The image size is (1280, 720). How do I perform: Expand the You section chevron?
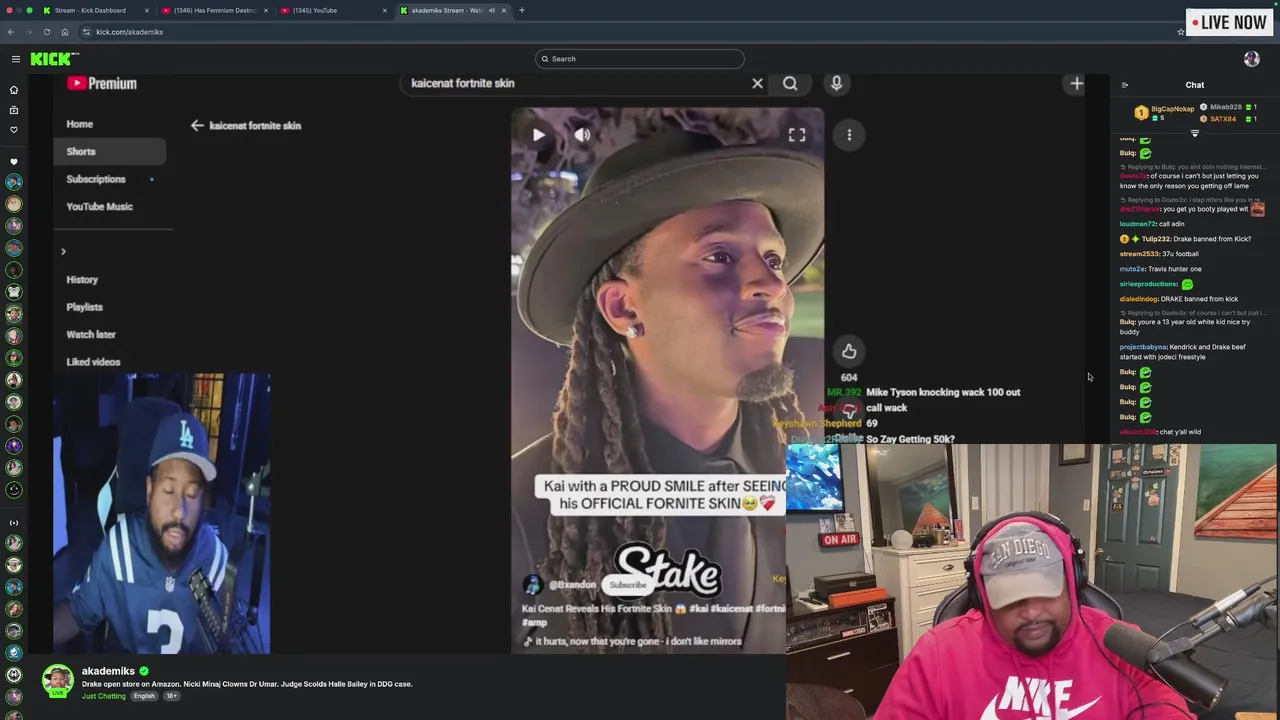pyautogui.click(x=63, y=252)
